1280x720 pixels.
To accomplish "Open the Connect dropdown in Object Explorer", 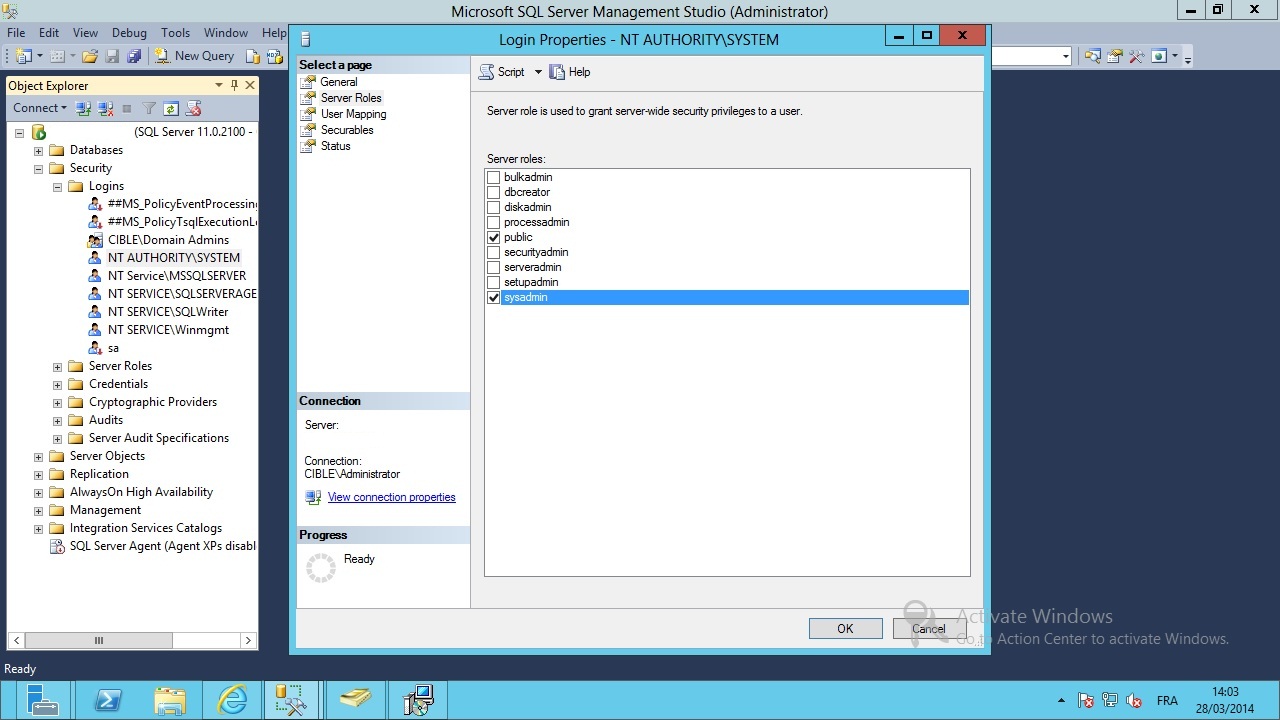I will coord(40,108).
